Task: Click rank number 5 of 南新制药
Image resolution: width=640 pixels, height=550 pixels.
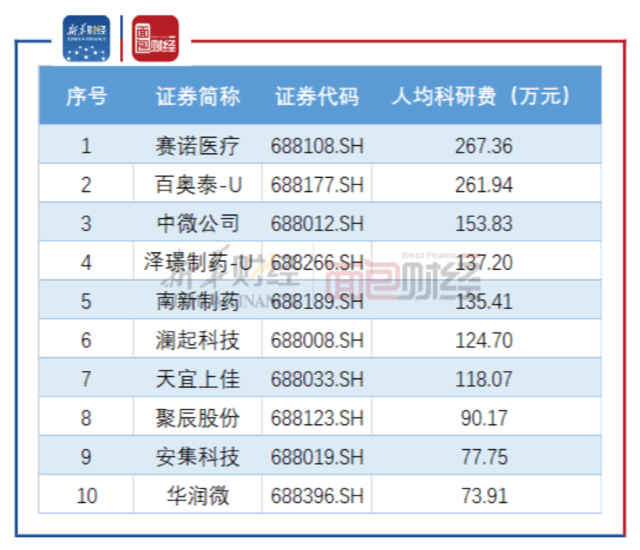Action: (86, 302)
